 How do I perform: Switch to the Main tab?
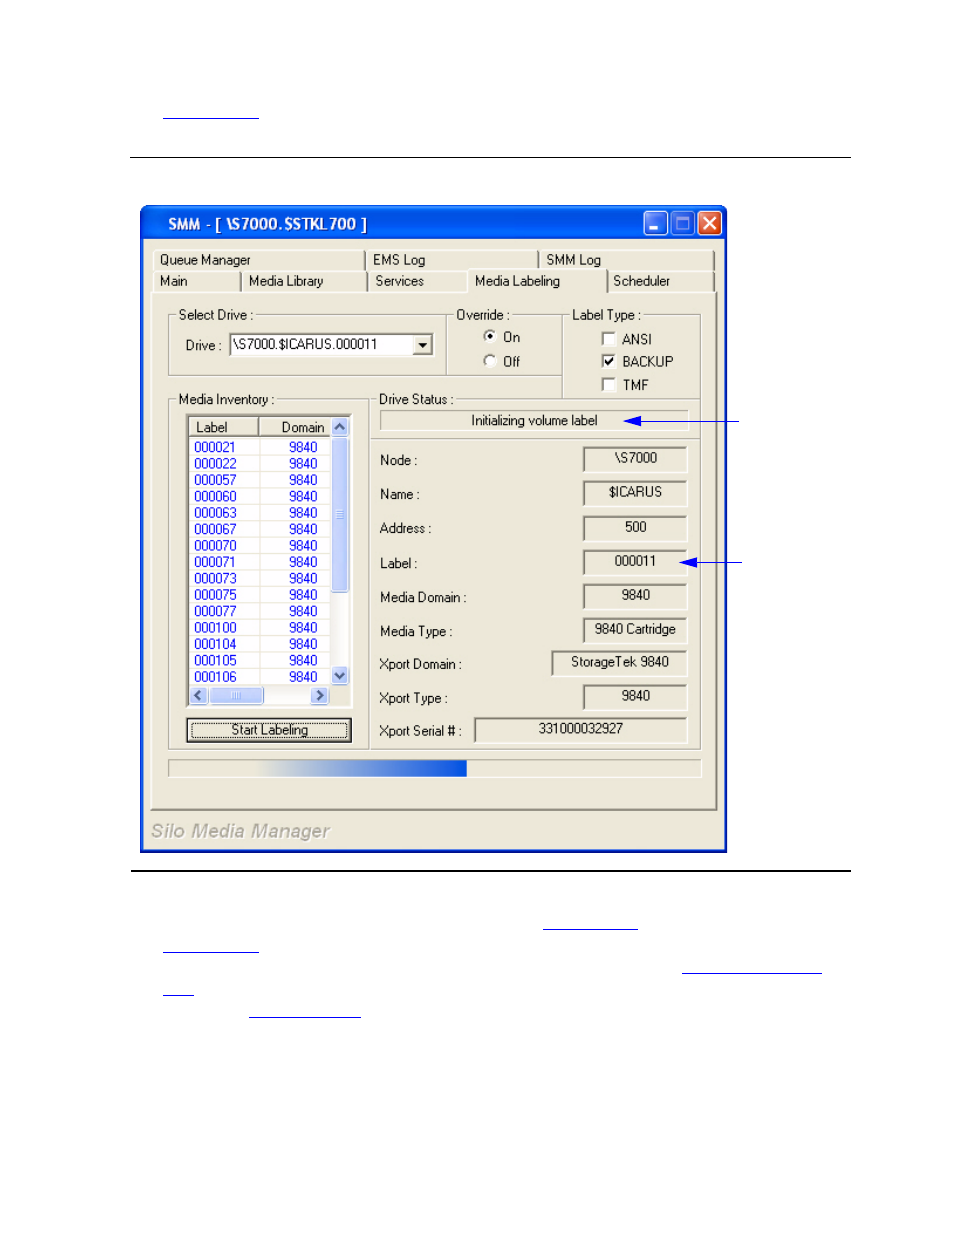(x=196, y=282)
